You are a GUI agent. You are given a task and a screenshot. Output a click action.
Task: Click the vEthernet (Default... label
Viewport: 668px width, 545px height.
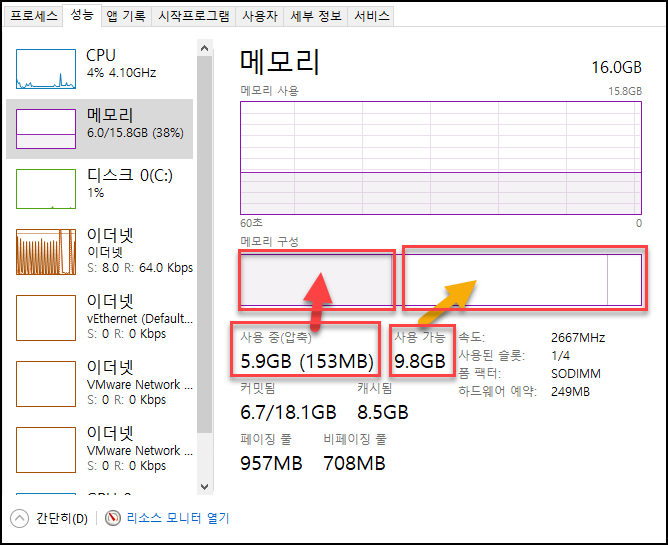pos(140,319)
